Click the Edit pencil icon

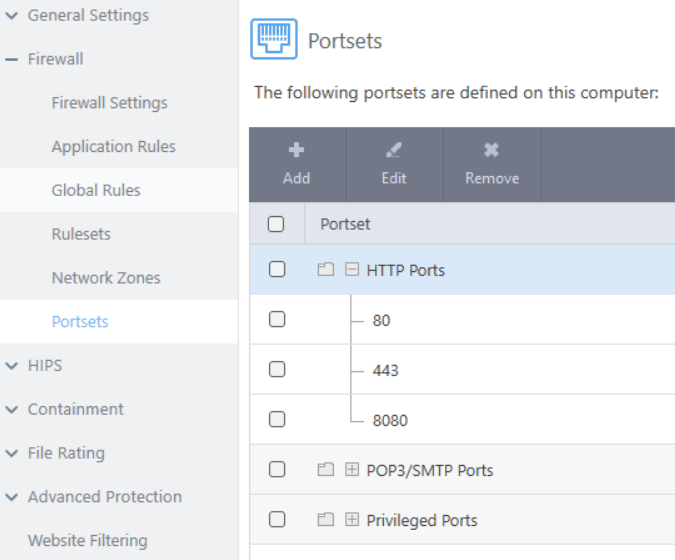(394, 150)
